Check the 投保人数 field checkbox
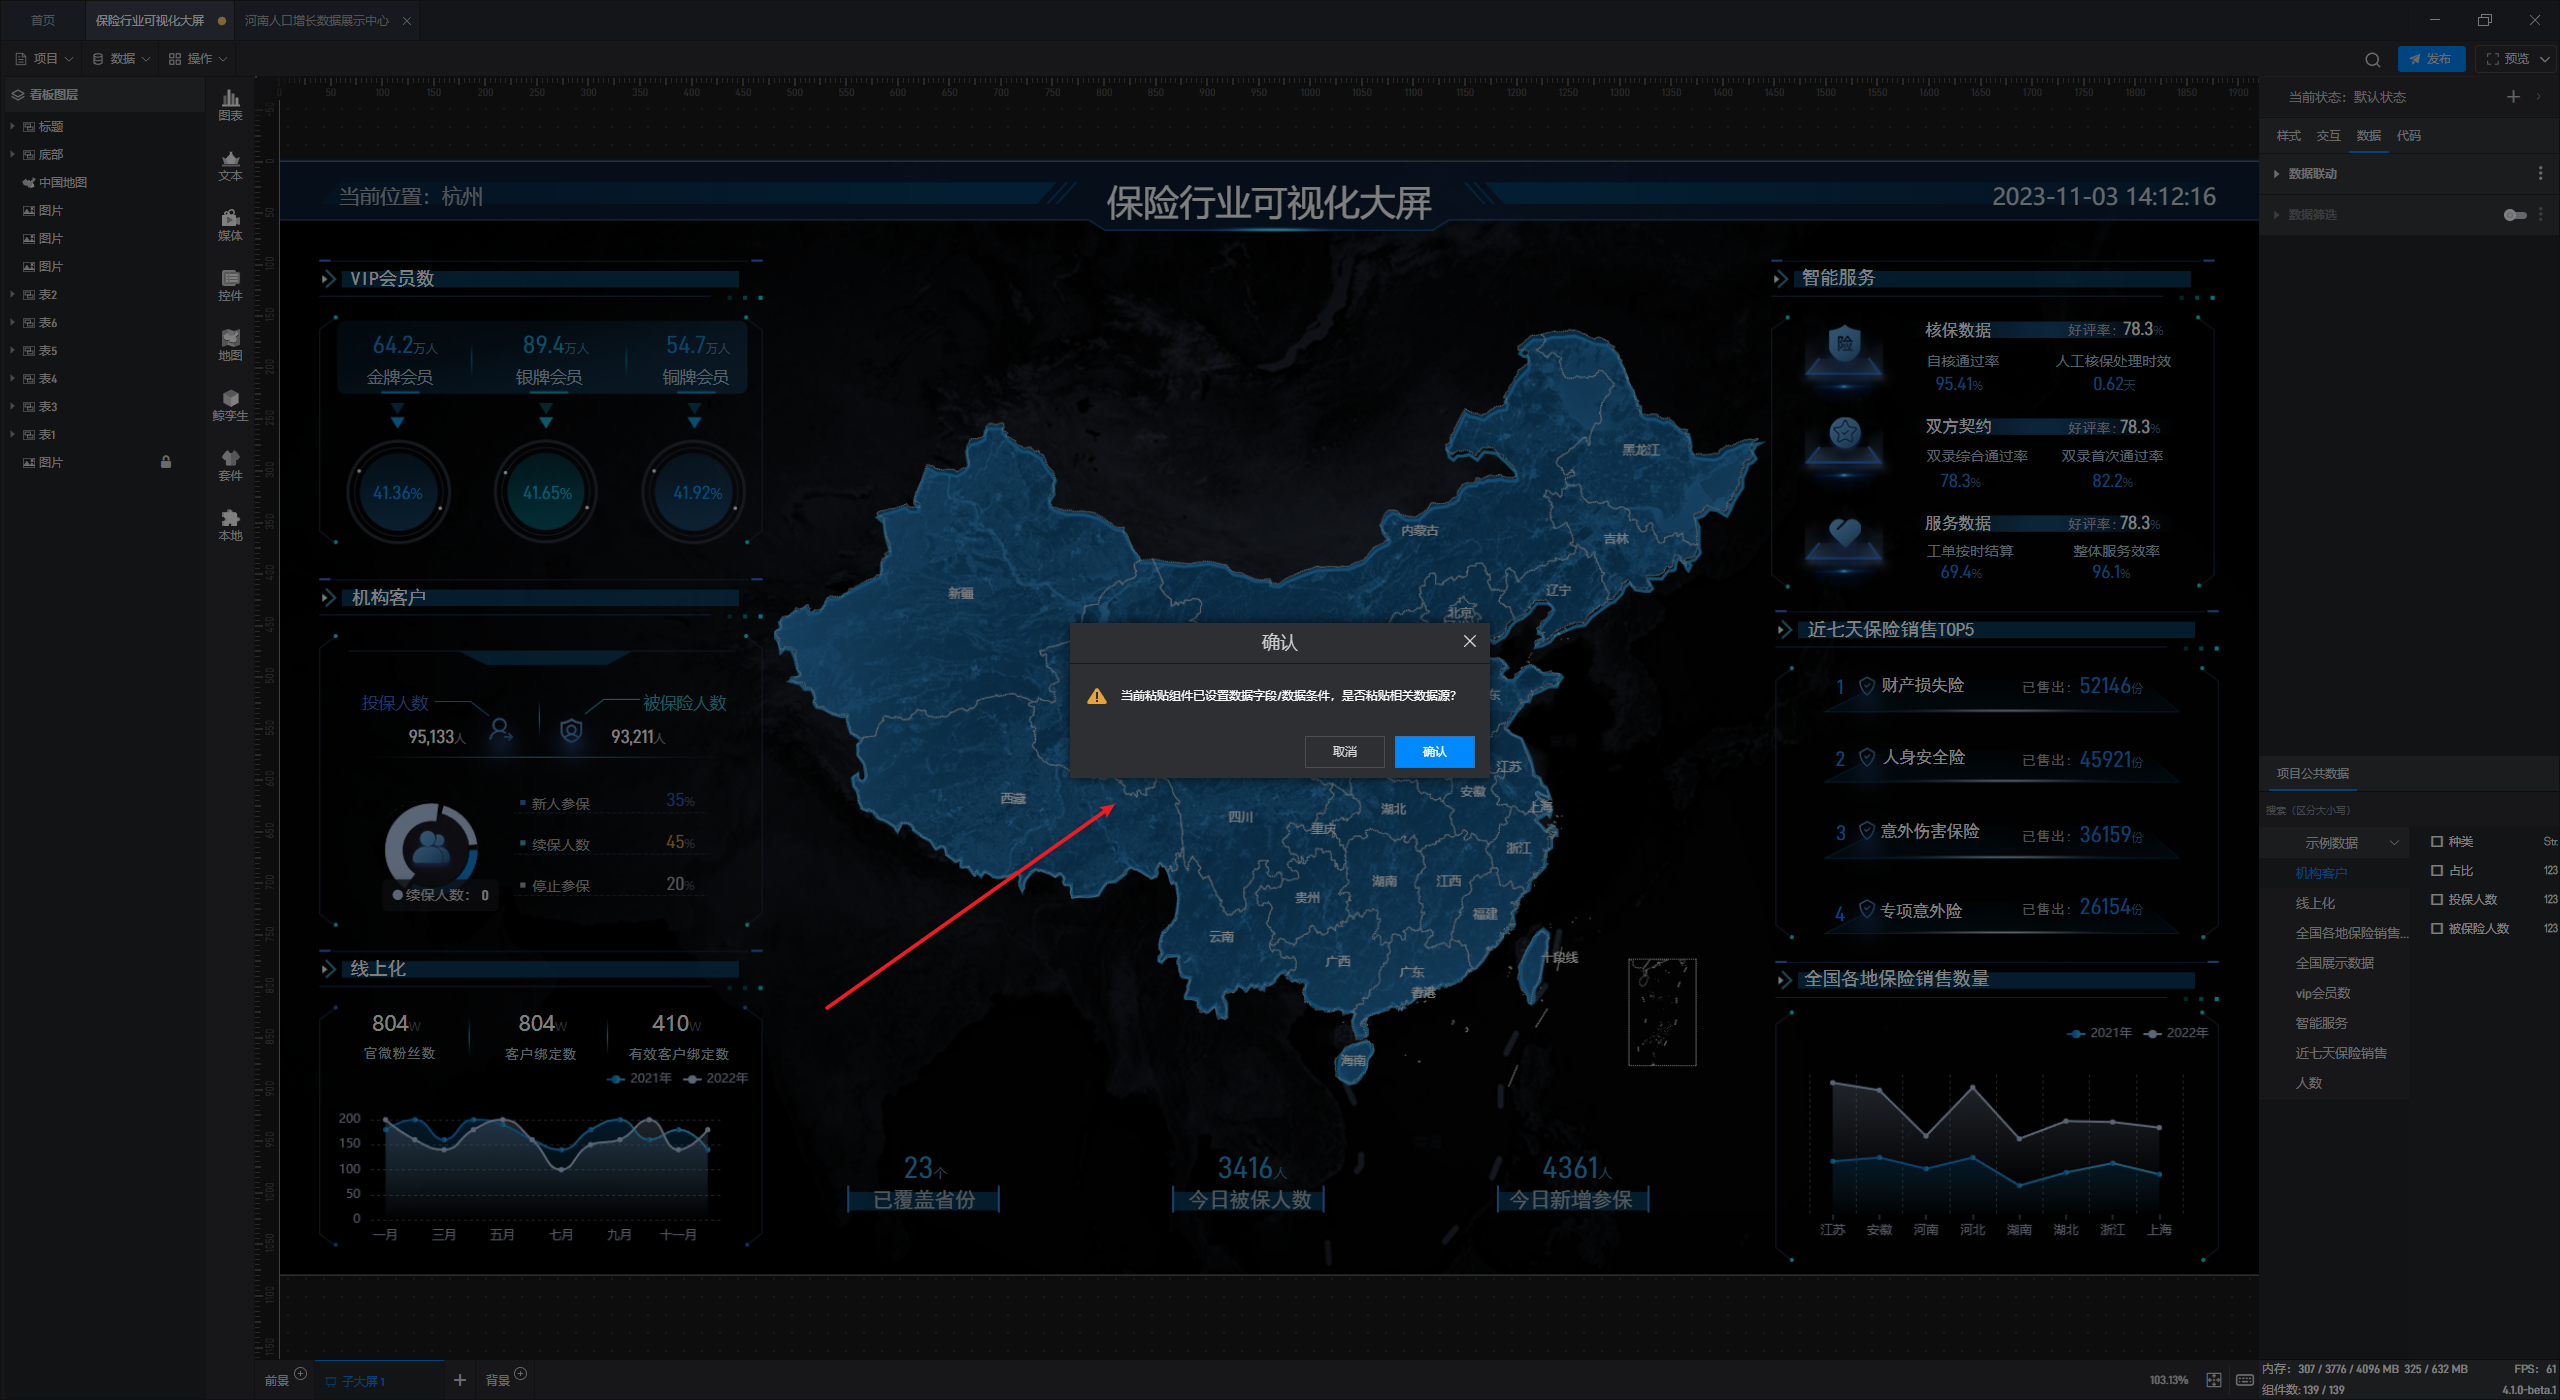Viewport: 2560px width, 1400px height. [2437, 899]
